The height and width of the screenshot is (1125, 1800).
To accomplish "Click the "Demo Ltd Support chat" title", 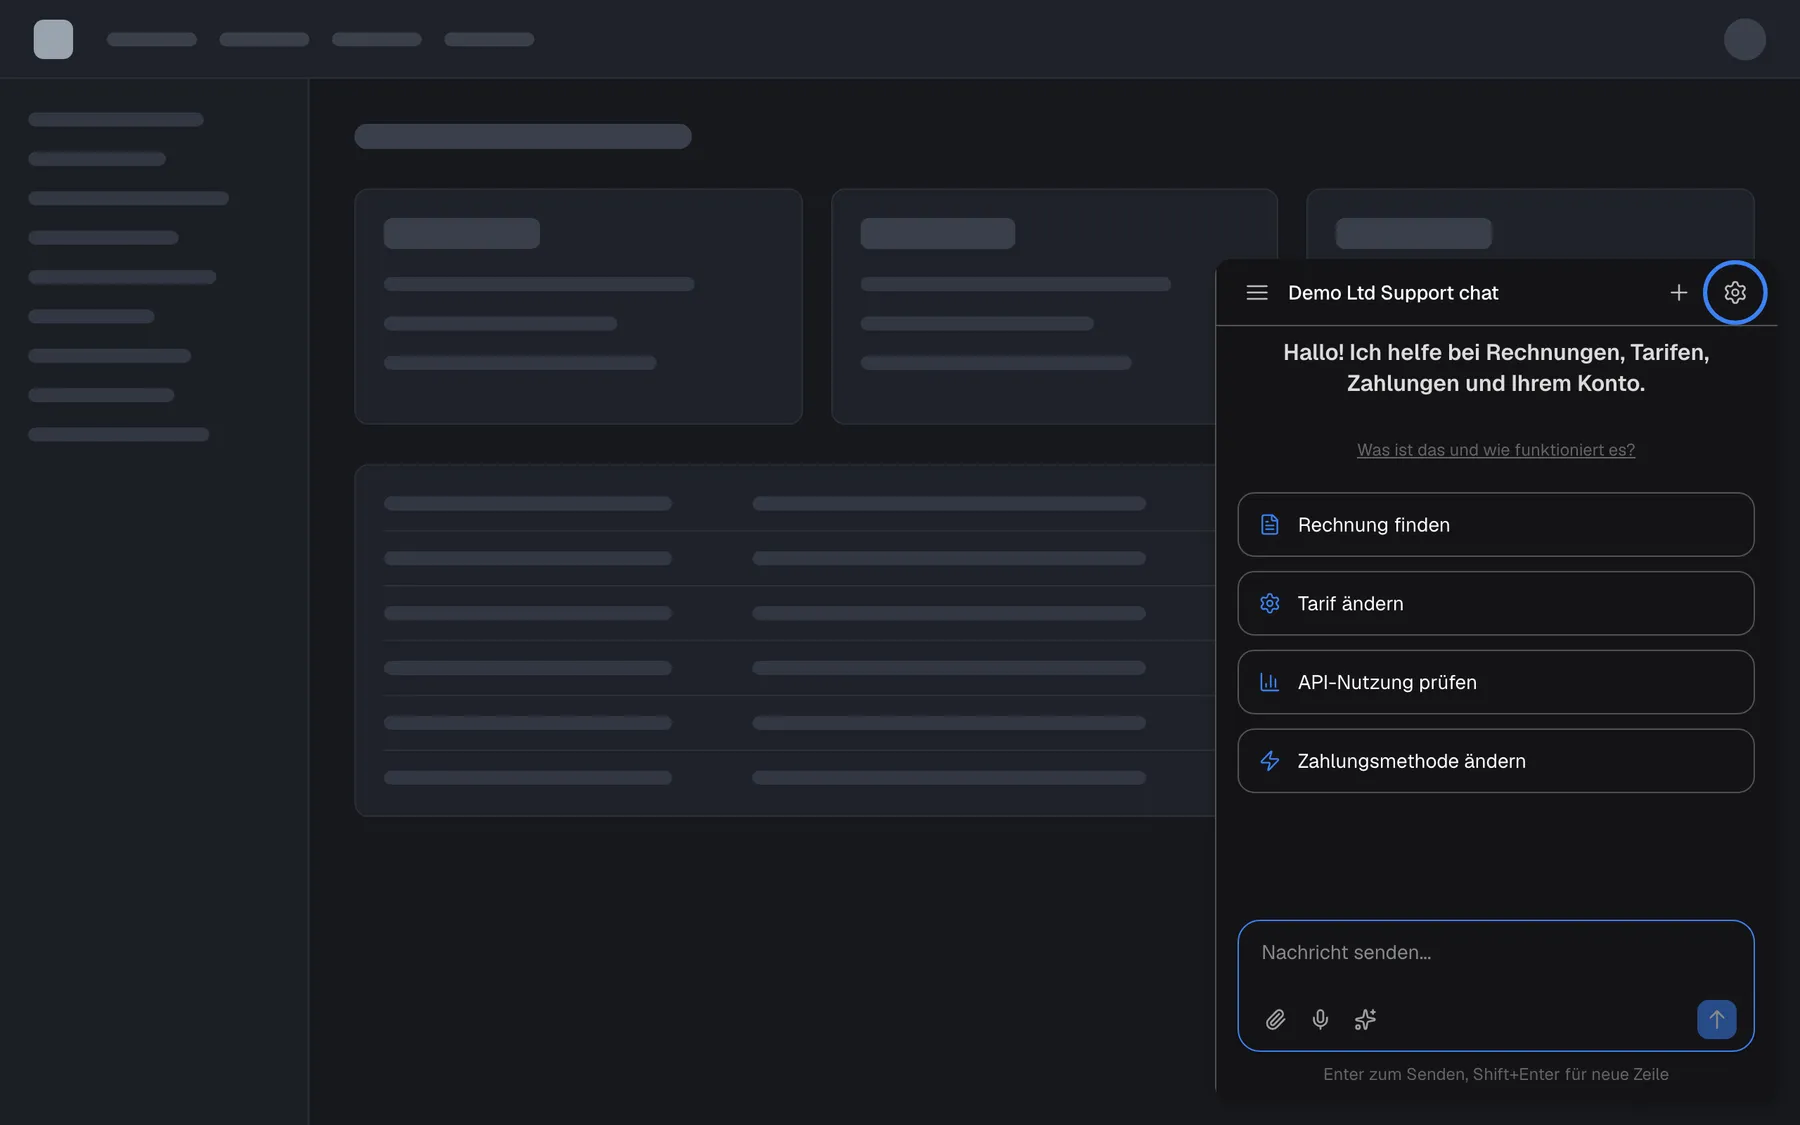I will coord(1393,293).
